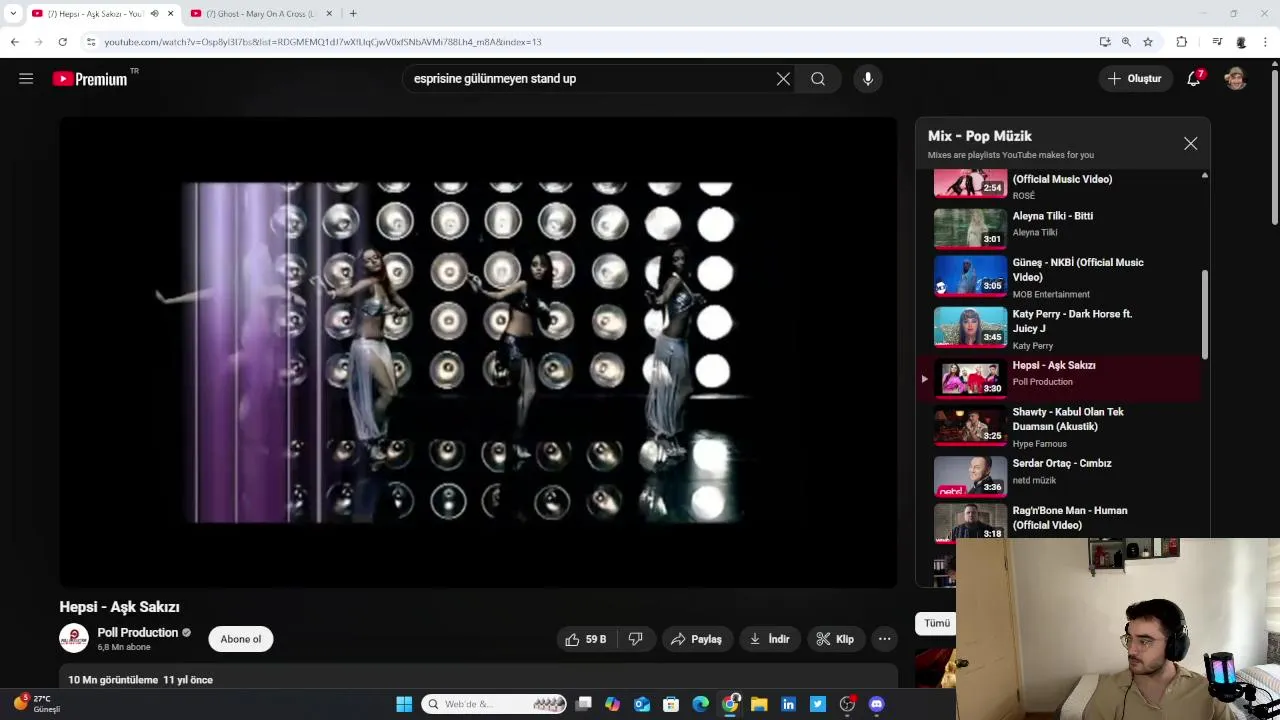
Task: Open zoom control in address bar
Action: tap(1126, 42)
